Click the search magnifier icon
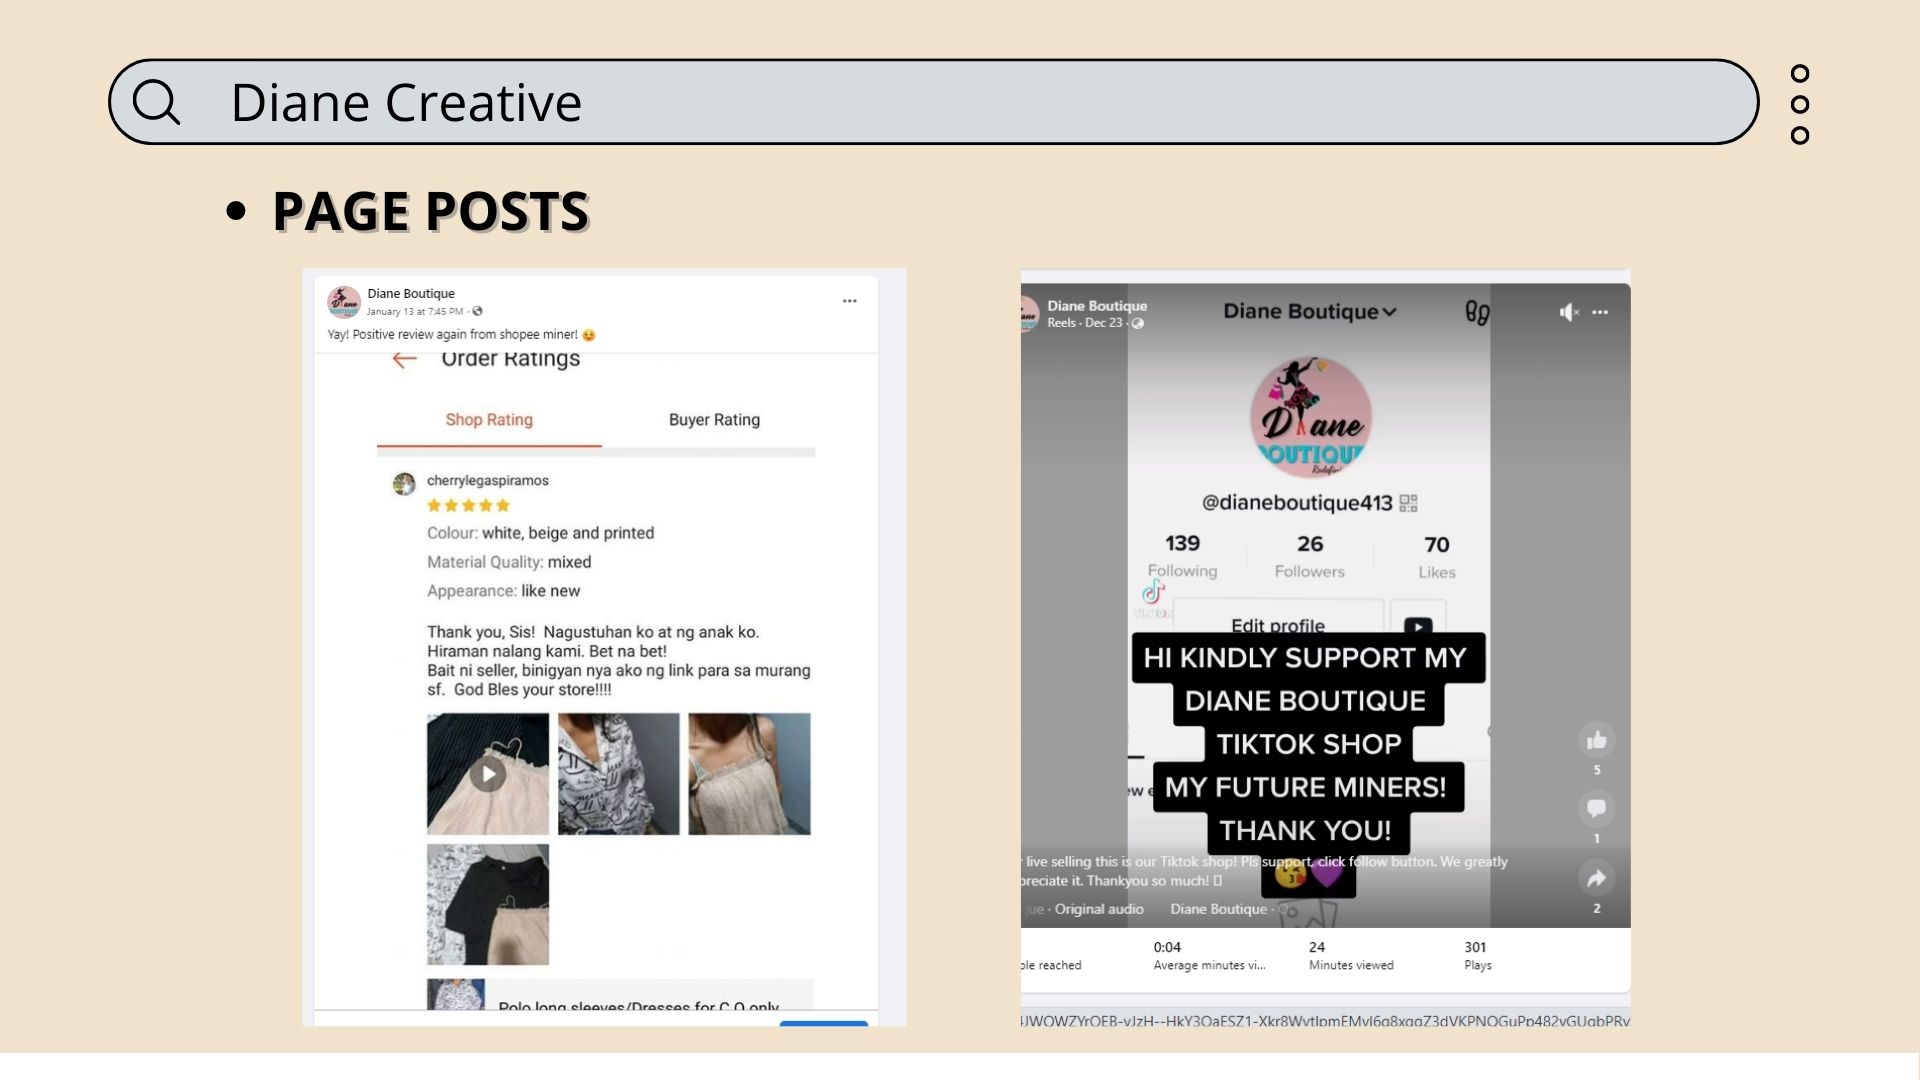Screen dimensions: 1920x1080 156,102
